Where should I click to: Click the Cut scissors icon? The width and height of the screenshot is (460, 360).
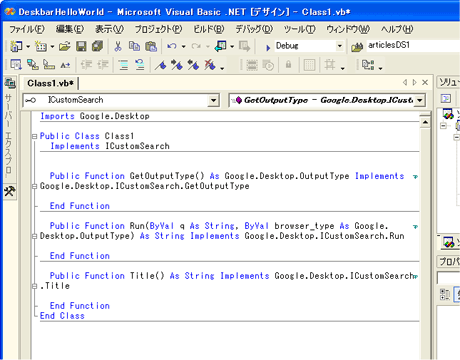[118, 46]
